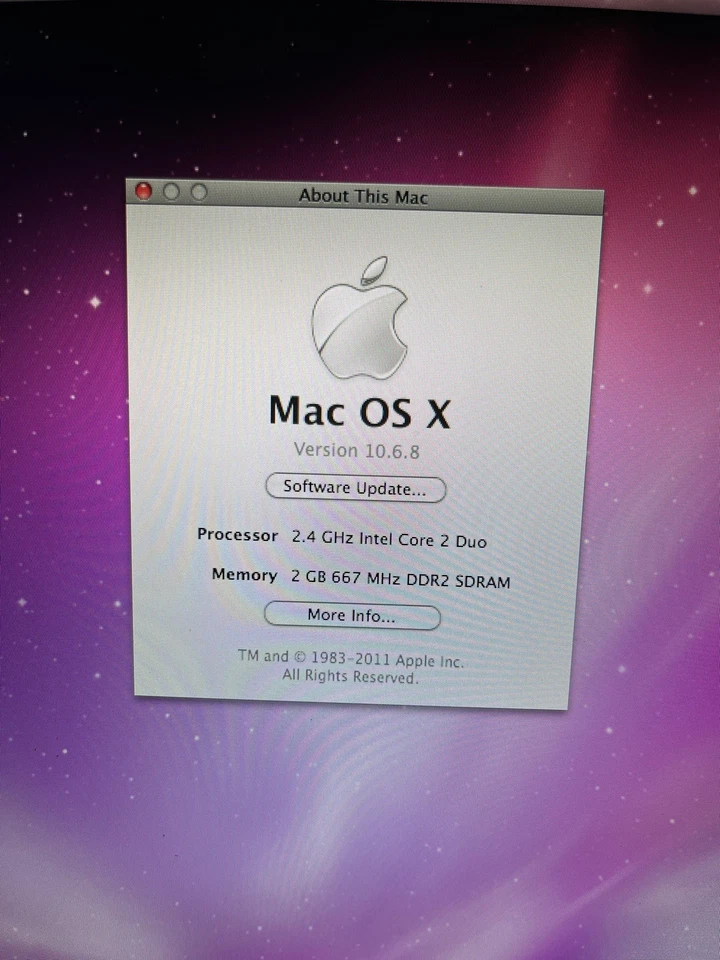Click the Apple logo image
The height and width of the screenshot is (960, 720).
pyautogui.click(x=360, y=318)
